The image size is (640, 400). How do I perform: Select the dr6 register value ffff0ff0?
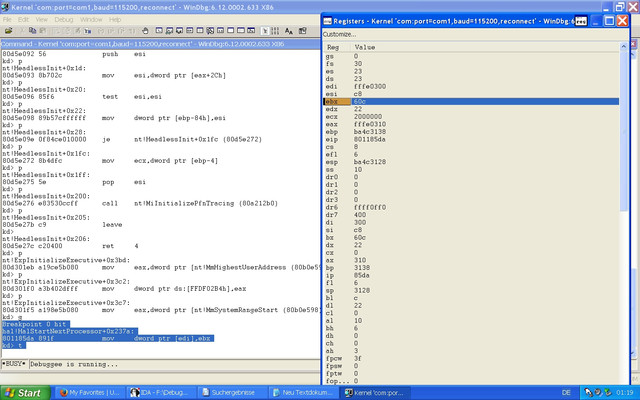pos(369,207)
